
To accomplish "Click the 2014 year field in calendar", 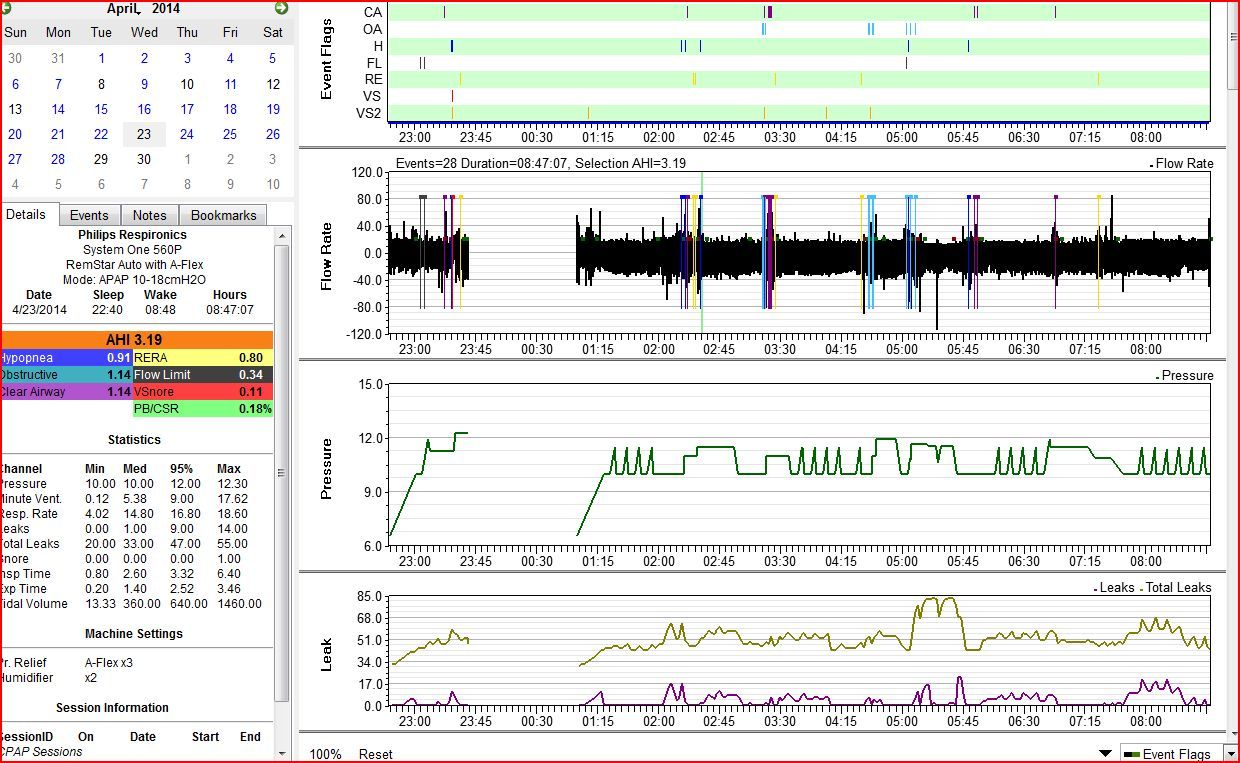I will click(x=166, y=8).
